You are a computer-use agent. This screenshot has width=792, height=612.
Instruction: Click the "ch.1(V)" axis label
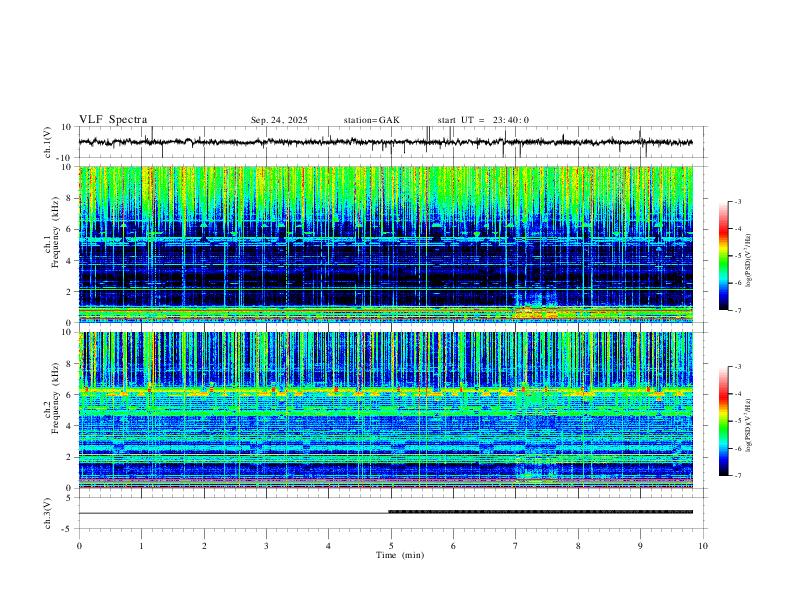tap(48, 142)
